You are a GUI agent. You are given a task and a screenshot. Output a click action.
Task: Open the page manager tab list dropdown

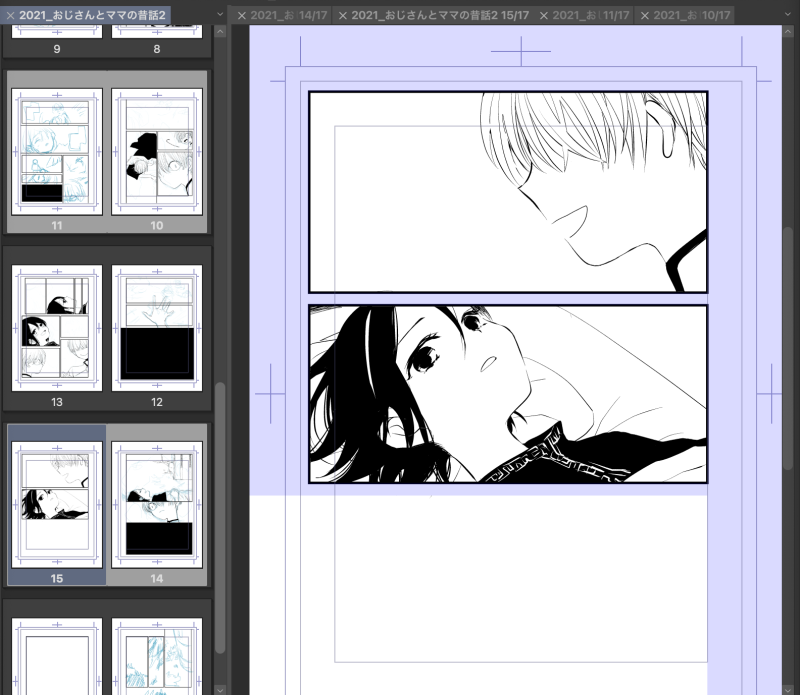coord(220,15)
